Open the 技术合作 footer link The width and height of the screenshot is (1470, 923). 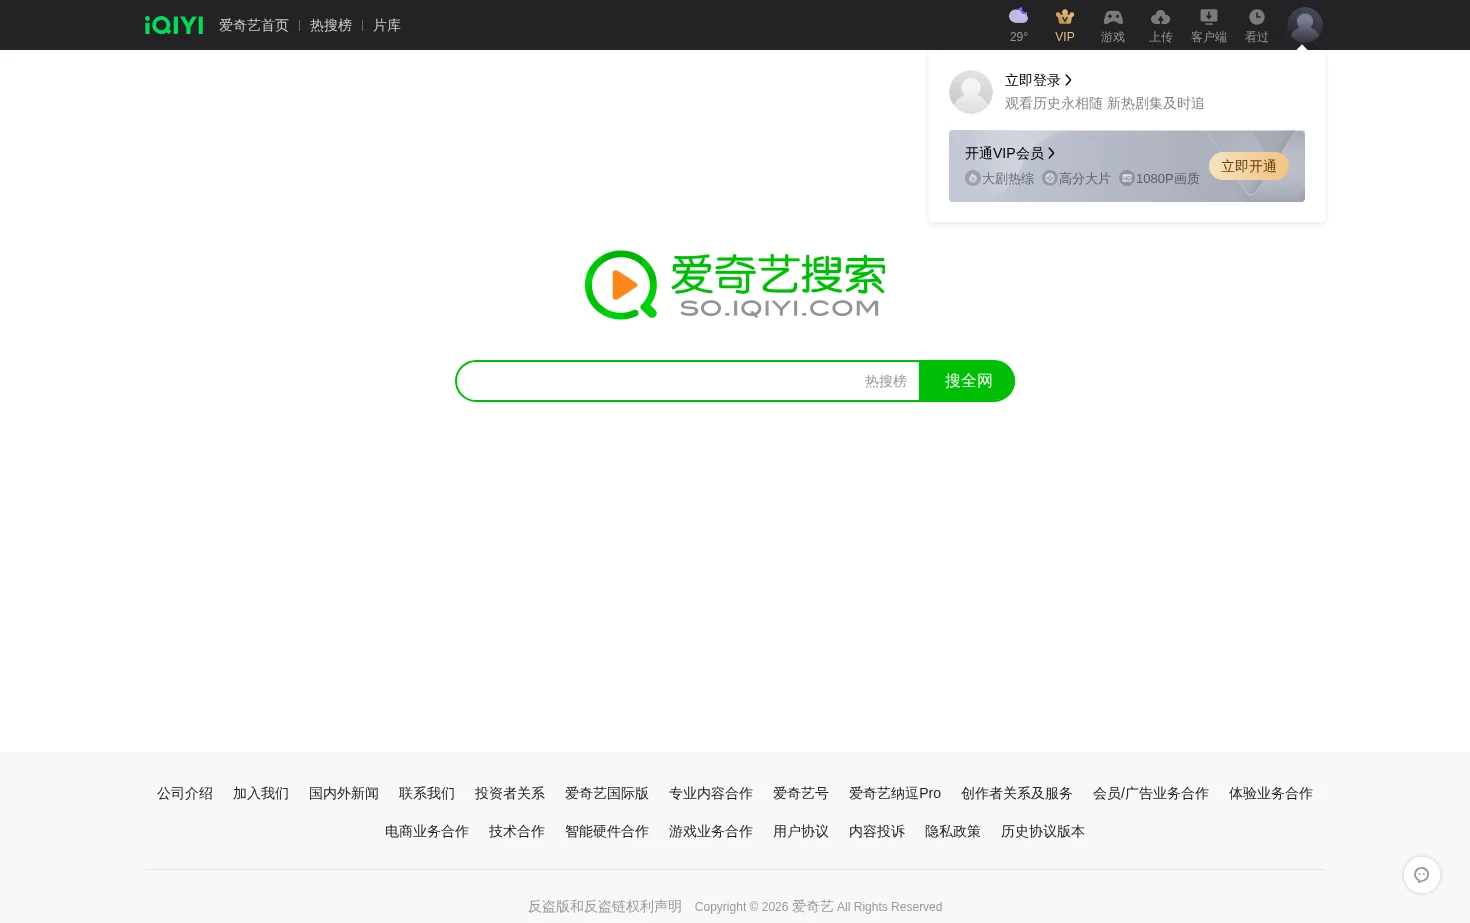pyautogui.click(x=517, y=831)
